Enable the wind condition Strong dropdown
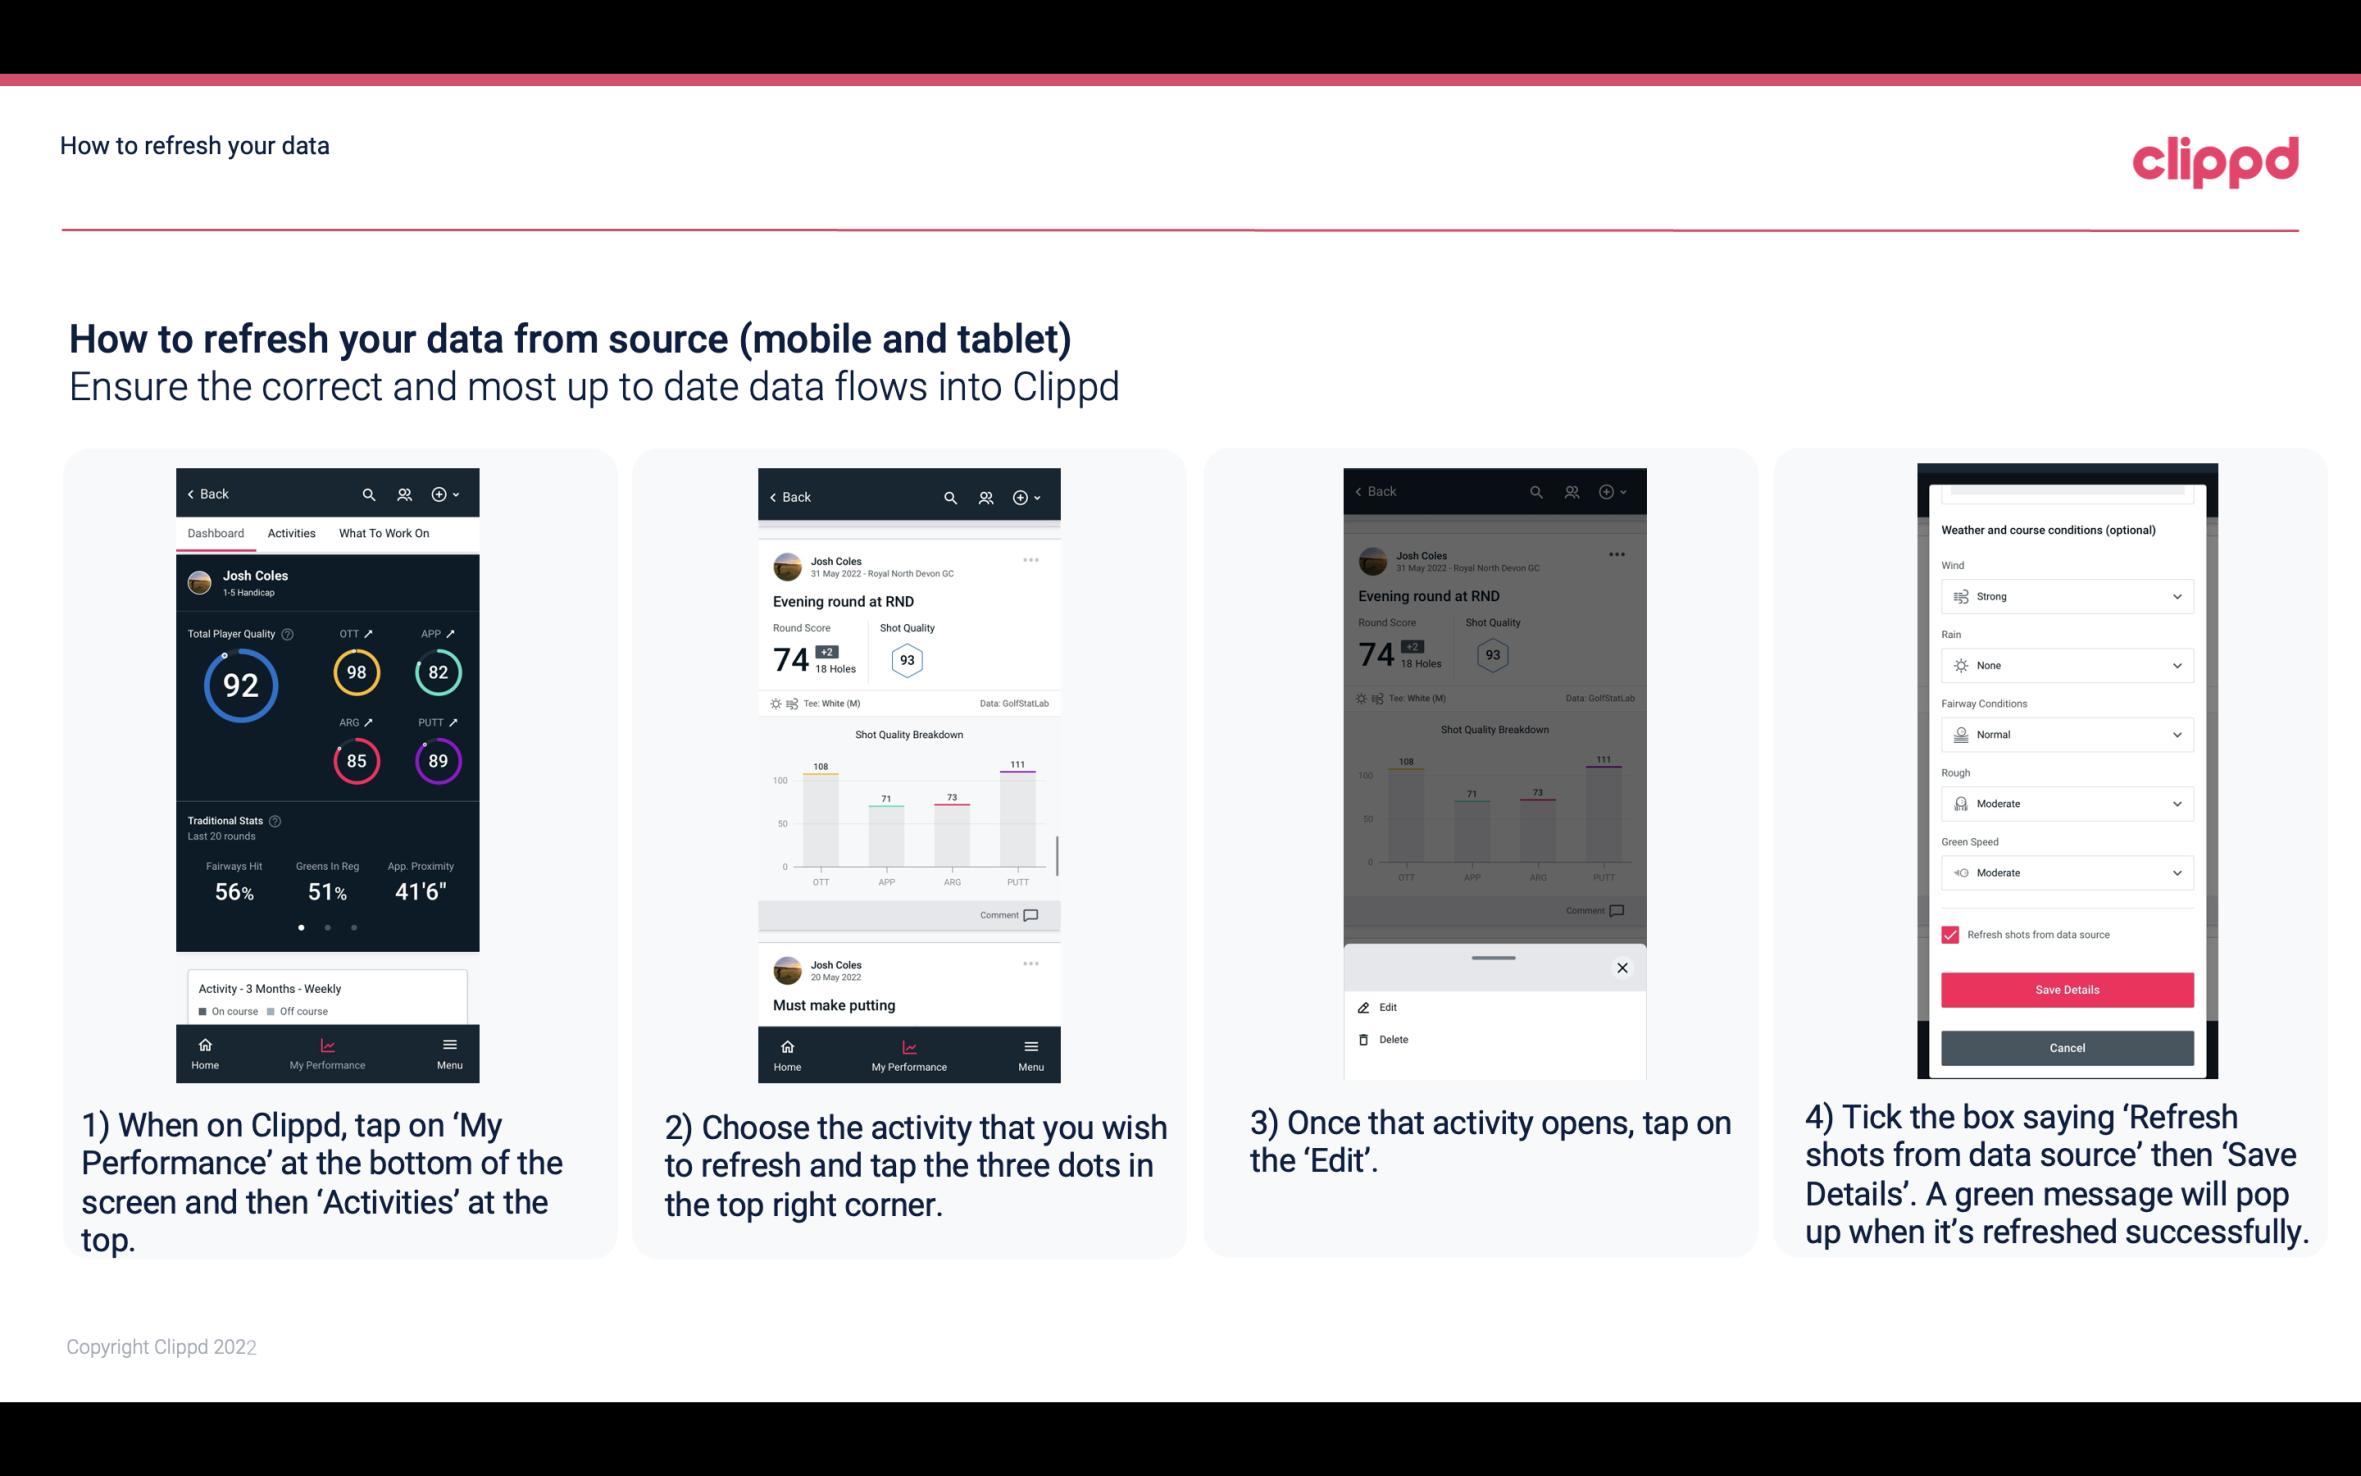 [x=2065, y=595]
